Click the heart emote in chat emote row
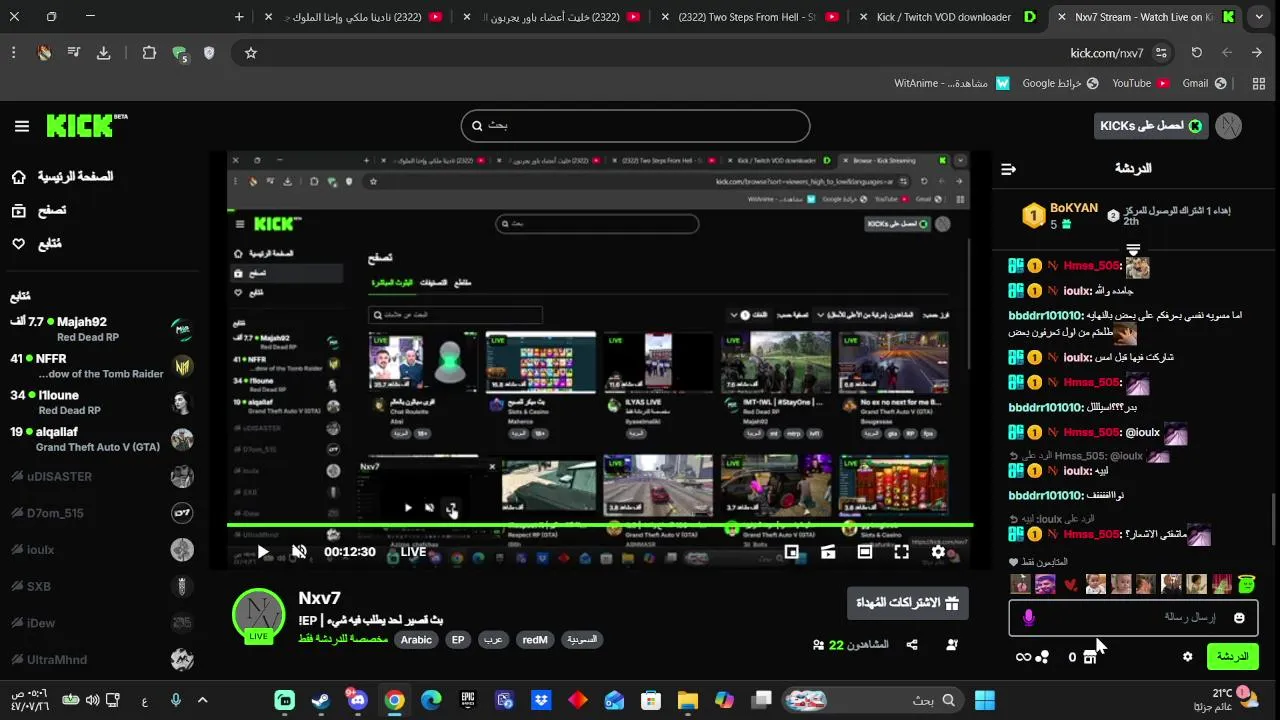 [1071, 584]
